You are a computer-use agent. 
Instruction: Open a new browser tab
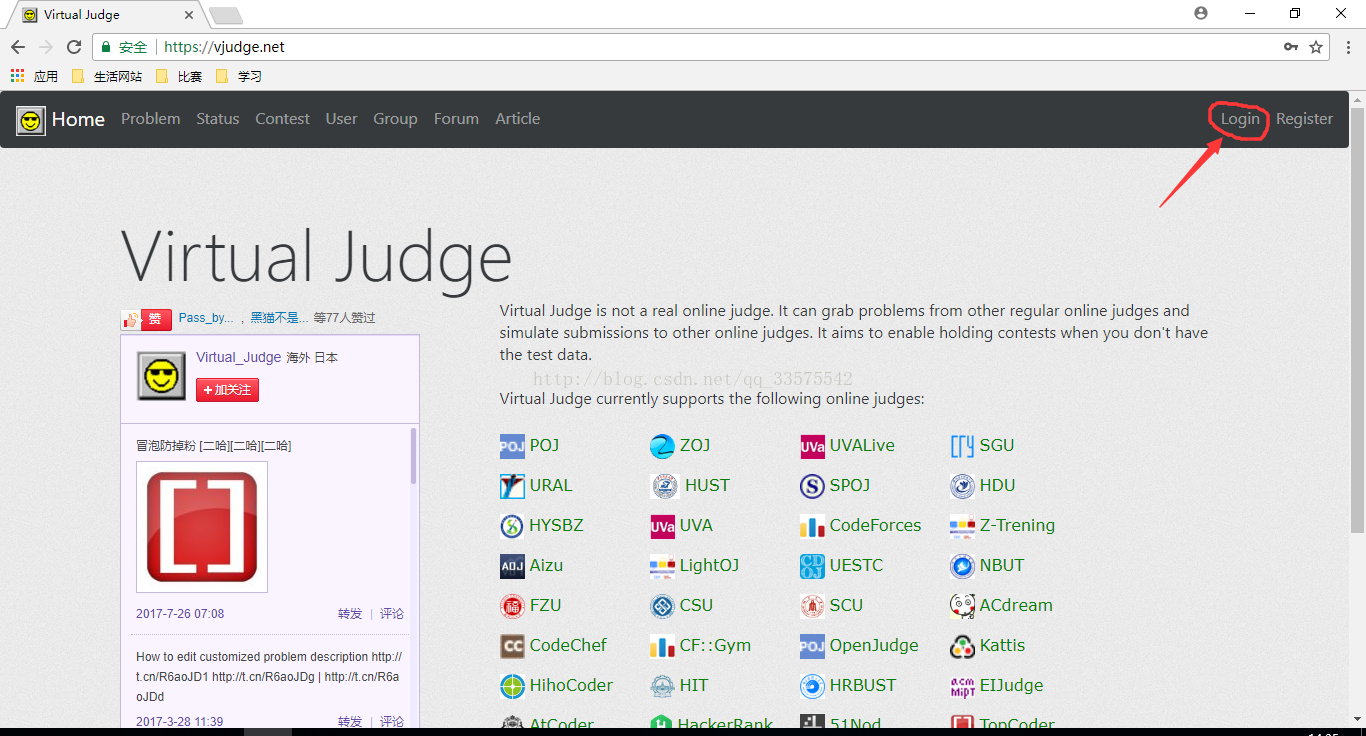click(226, 15)
